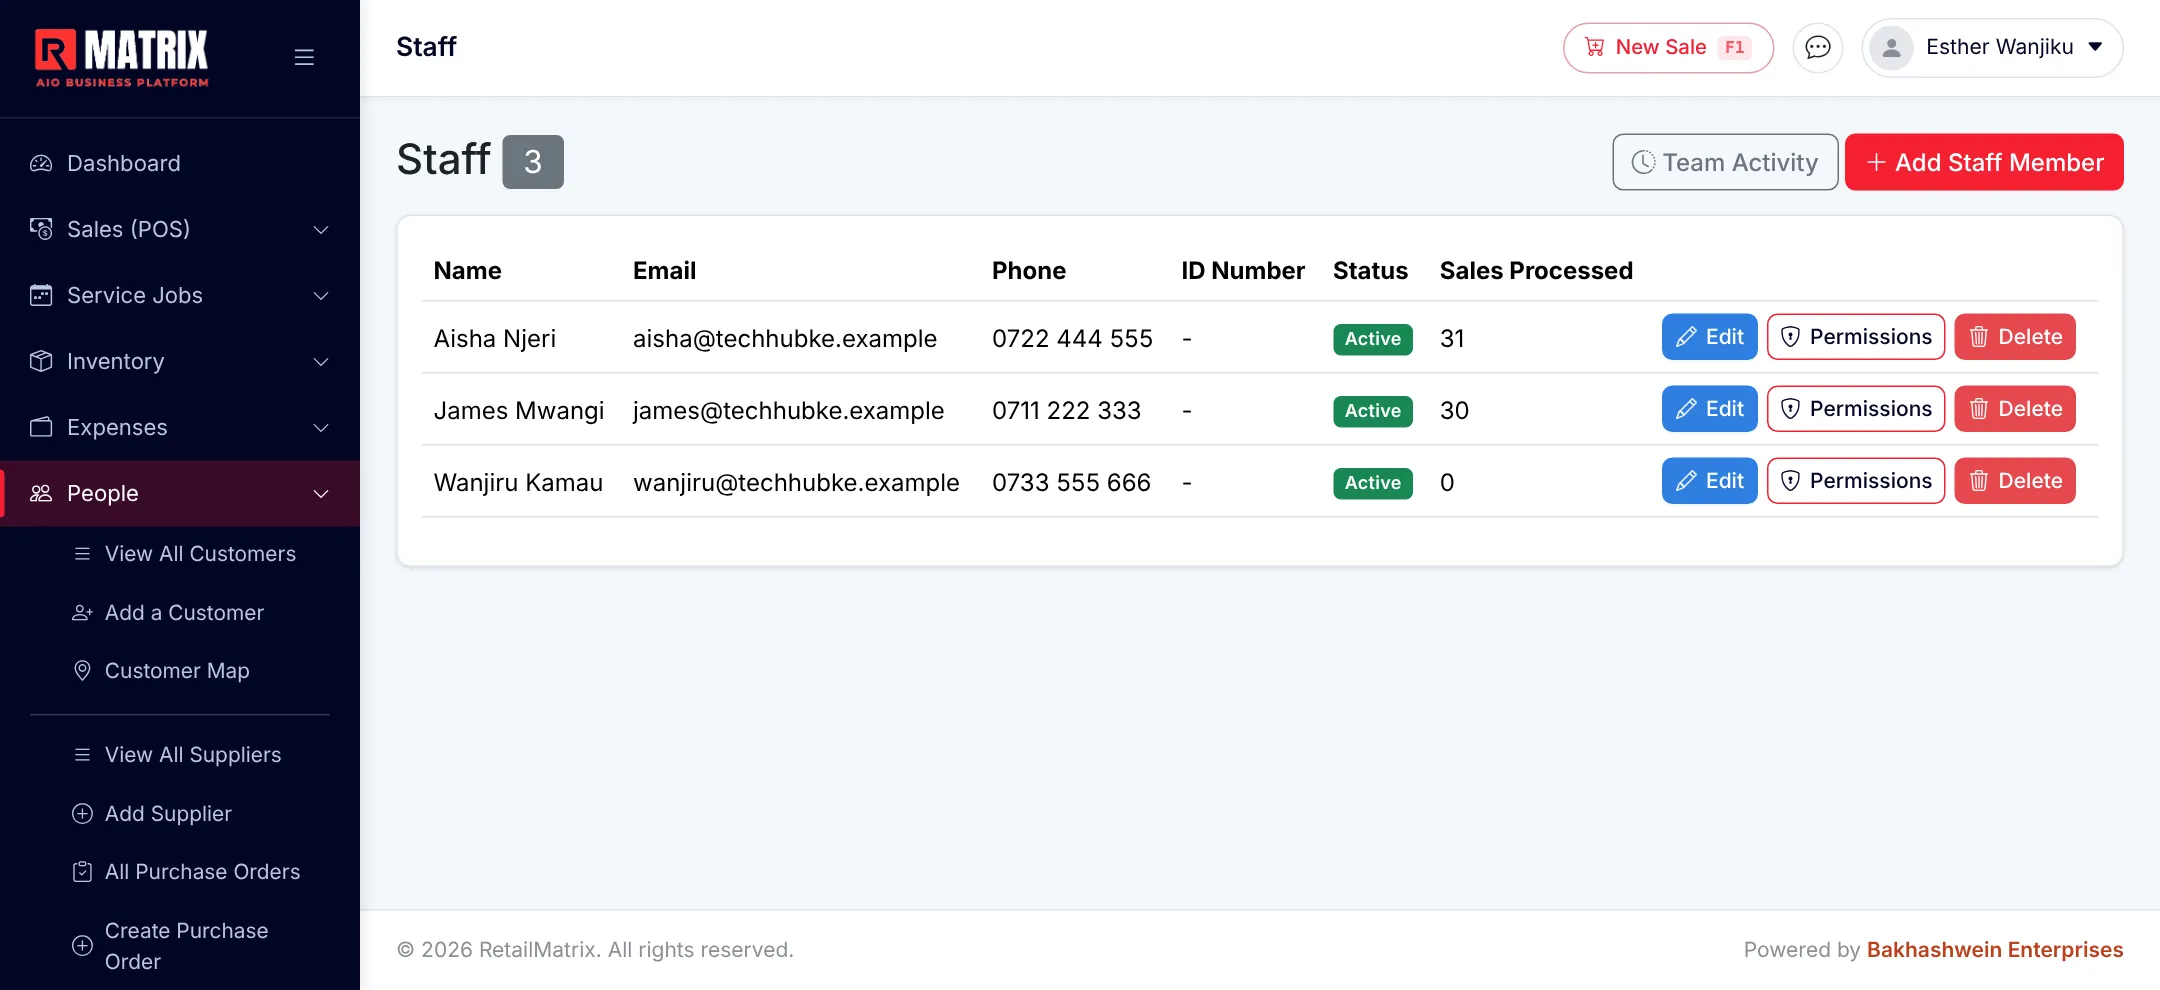
Task: Toggle the sidebar hamburger menu icon
Action: (304, 57)
